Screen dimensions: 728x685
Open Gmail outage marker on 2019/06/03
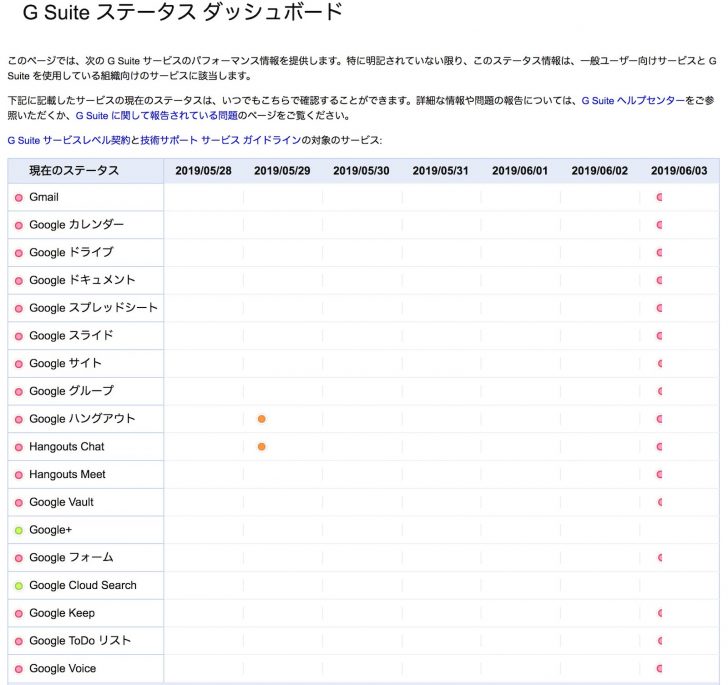point(659,197)
